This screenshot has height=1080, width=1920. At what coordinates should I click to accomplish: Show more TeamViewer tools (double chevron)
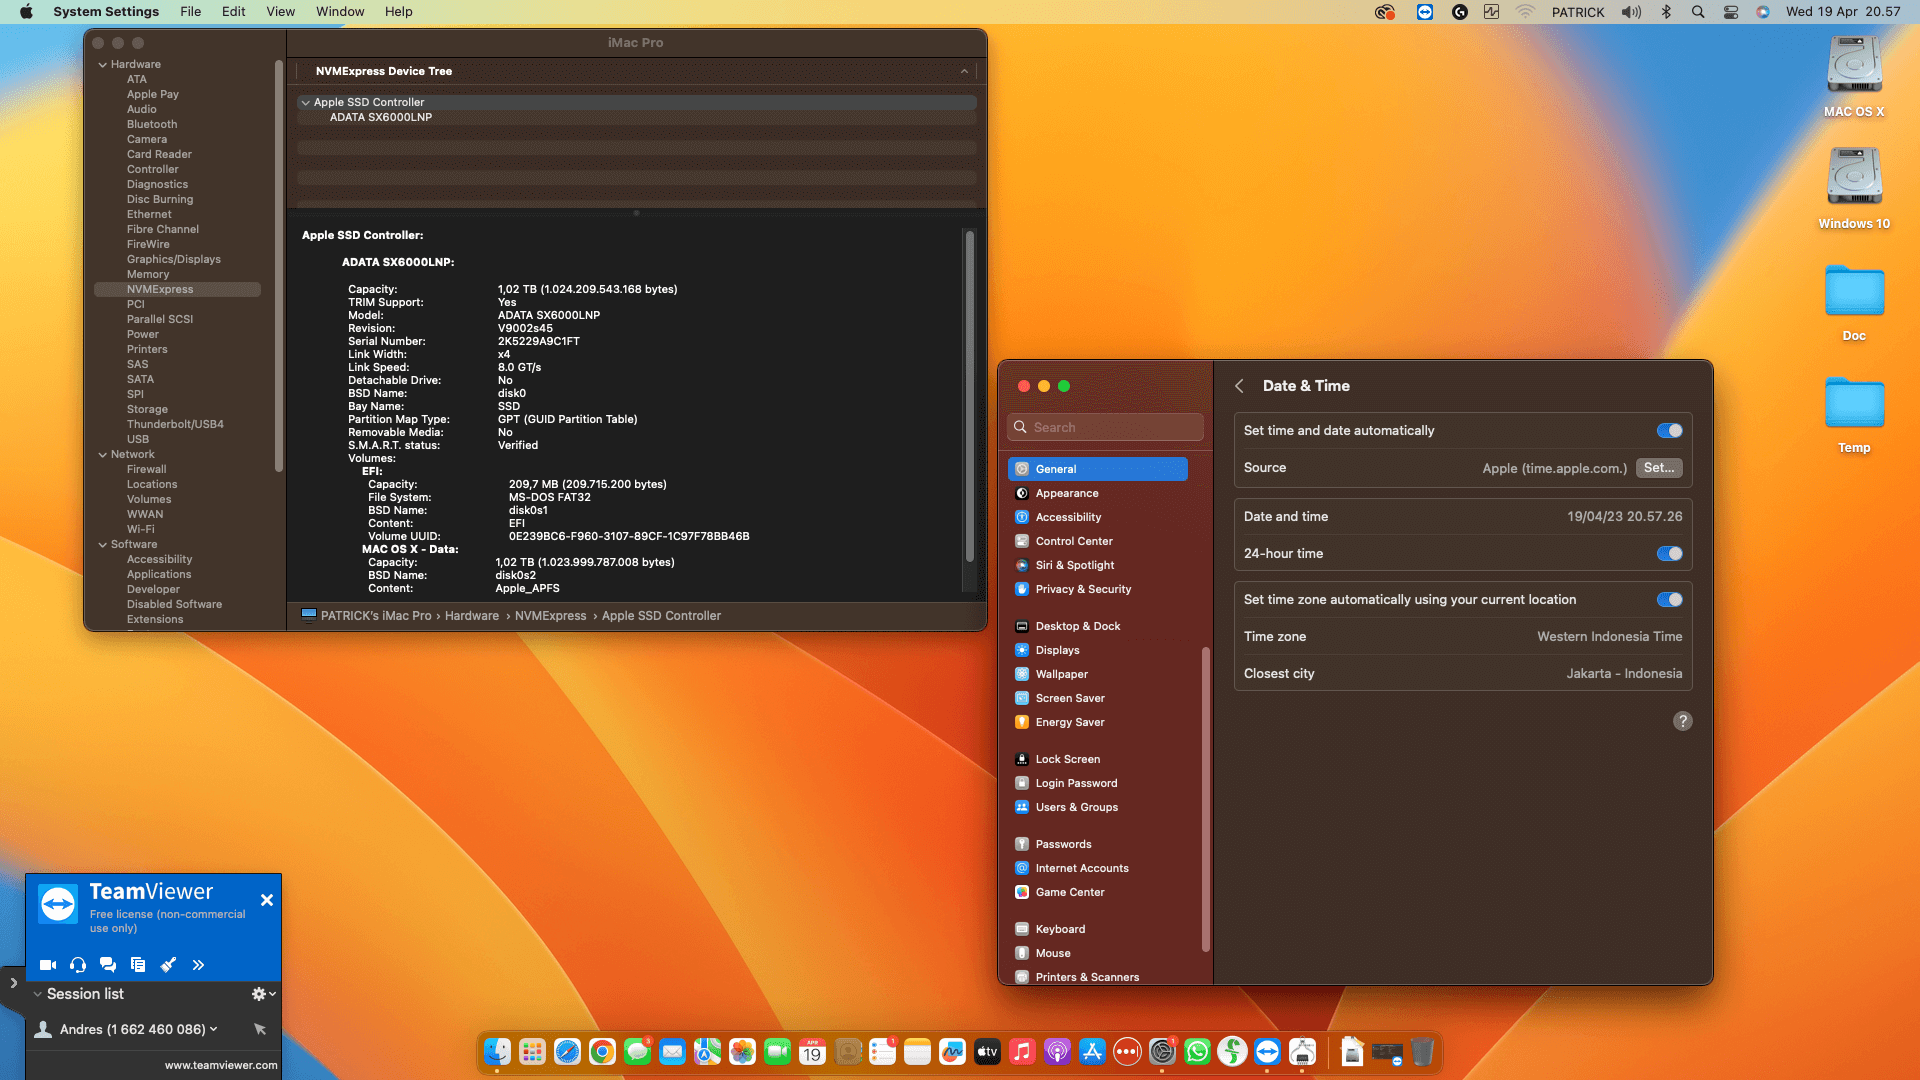[198, 965]
